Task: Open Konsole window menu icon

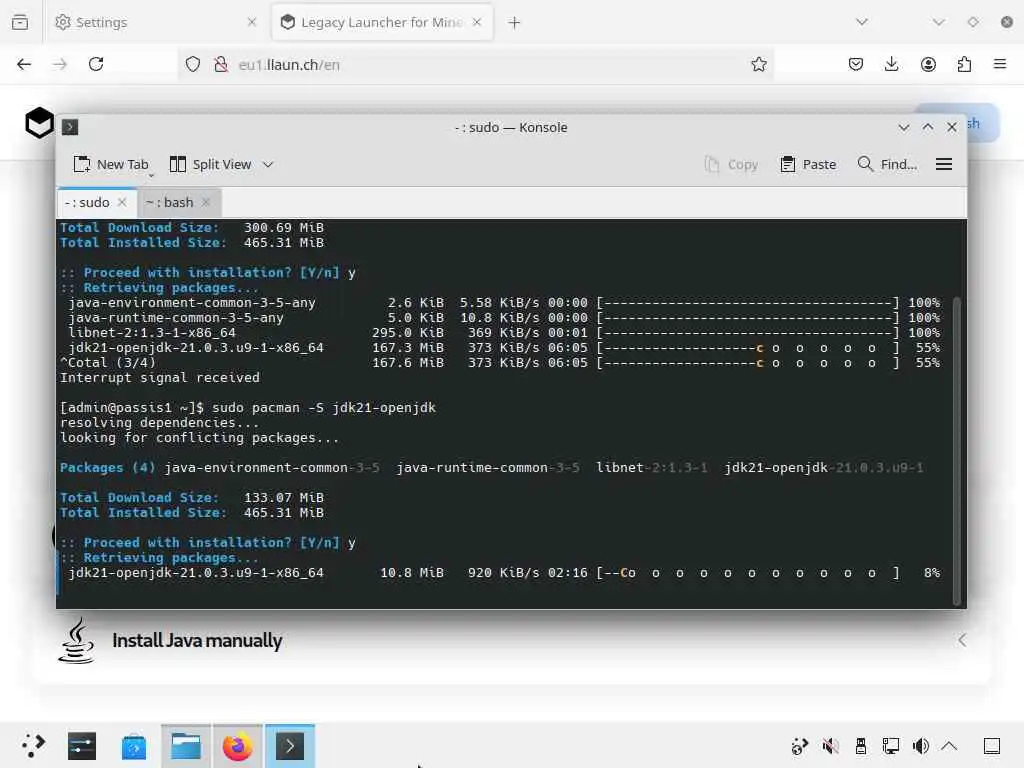Action: [x=70, y=127]
